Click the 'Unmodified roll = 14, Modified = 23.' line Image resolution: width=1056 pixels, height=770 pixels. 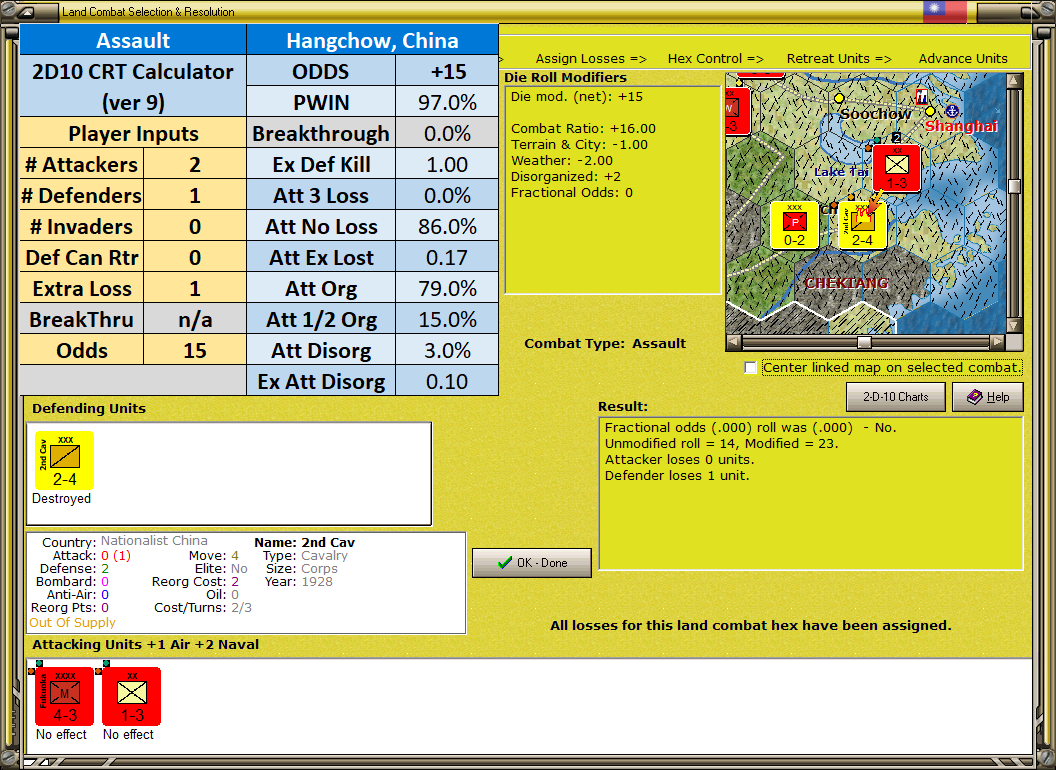point(721,443)
